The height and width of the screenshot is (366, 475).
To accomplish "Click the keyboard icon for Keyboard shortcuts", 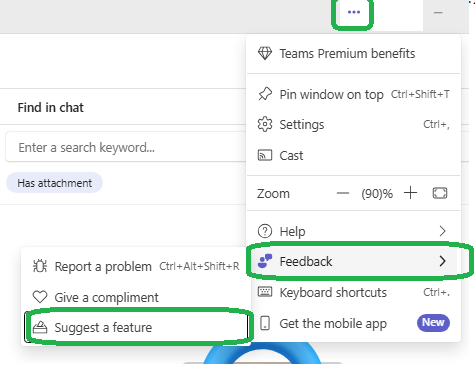I will coord(265,292).
